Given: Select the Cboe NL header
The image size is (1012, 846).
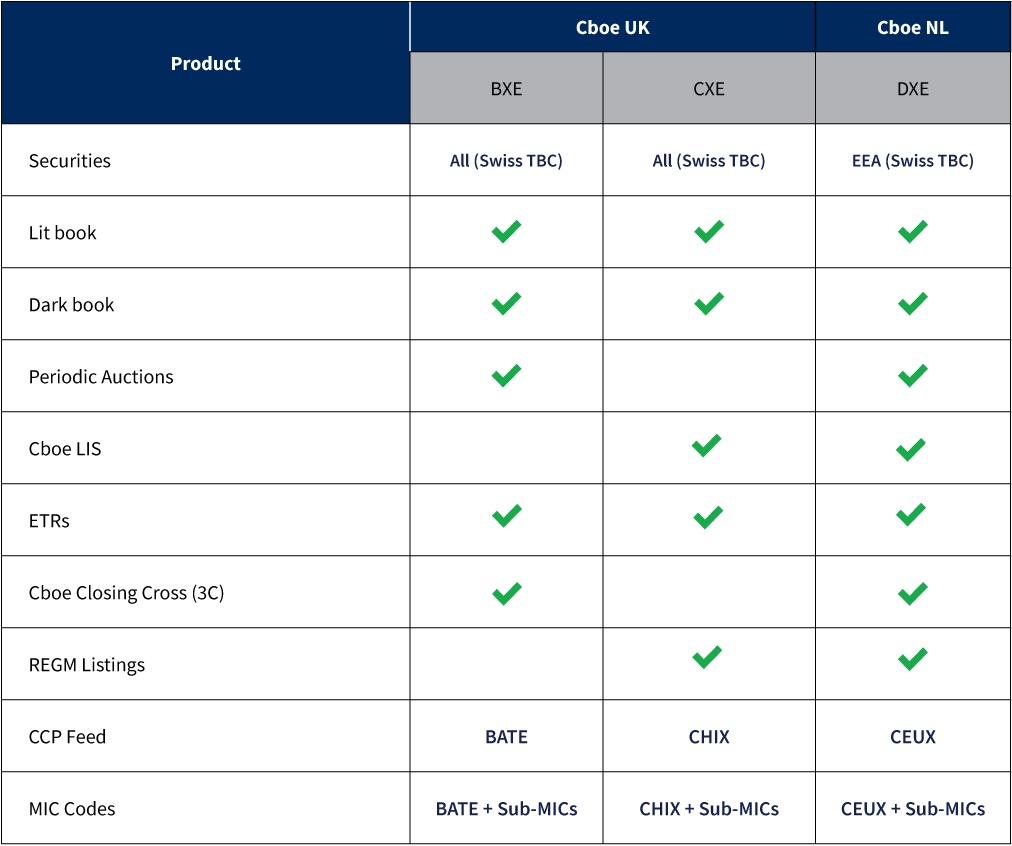Looking at the screenshot, I should pyautogui.click(x=912, y=28).
